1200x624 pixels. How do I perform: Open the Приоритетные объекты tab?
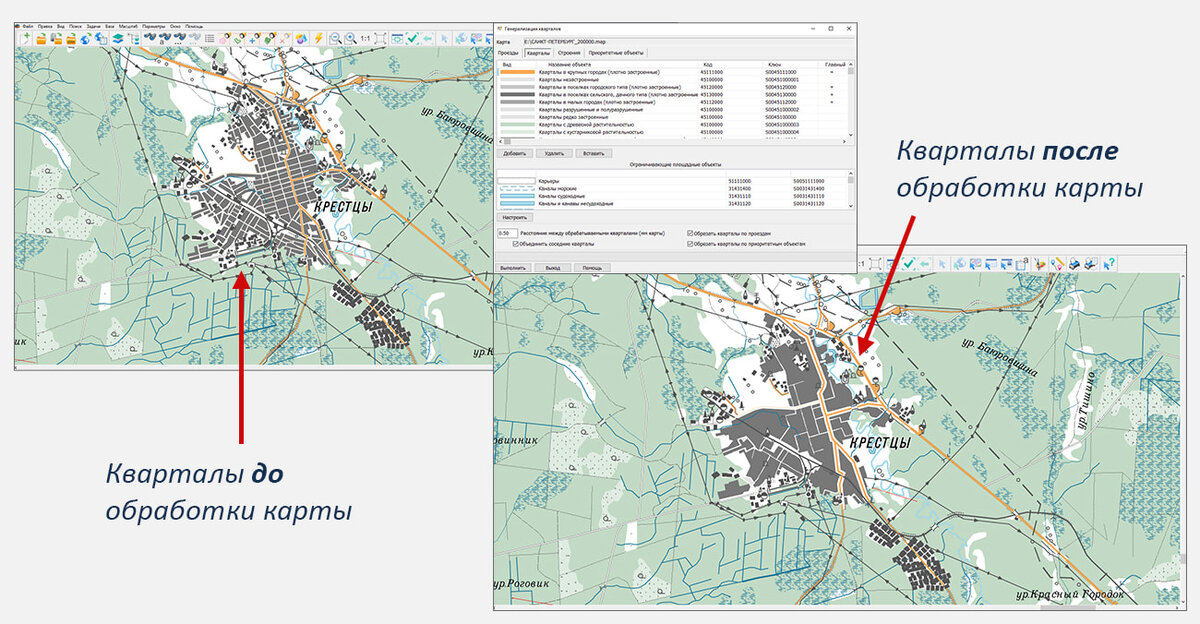click(x=616, y=53)
